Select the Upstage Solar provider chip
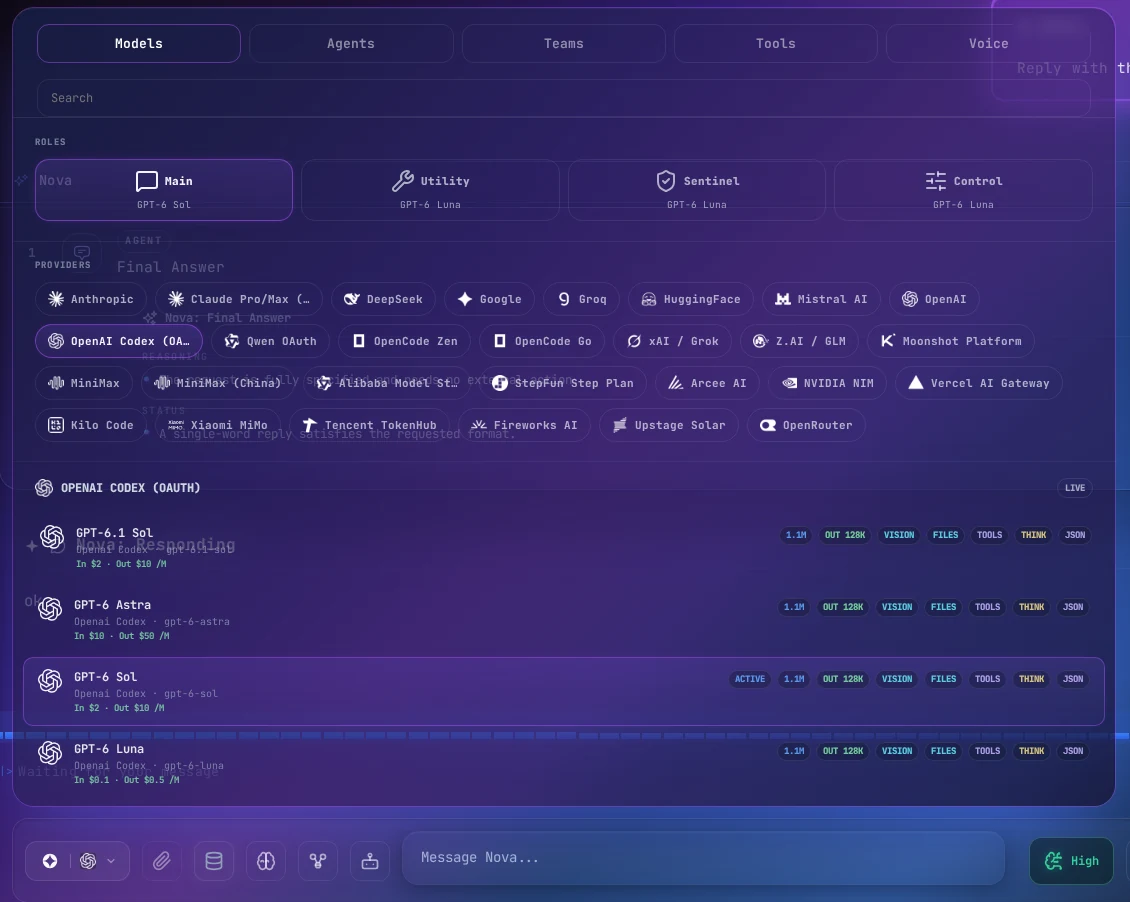 click(x=669, y=425)
